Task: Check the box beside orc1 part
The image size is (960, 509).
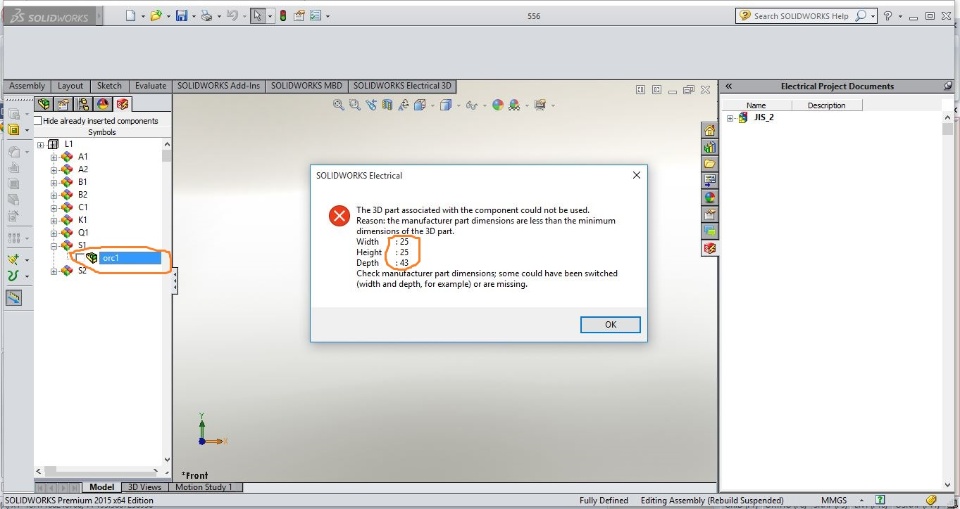Action: [x=80, y=258]
